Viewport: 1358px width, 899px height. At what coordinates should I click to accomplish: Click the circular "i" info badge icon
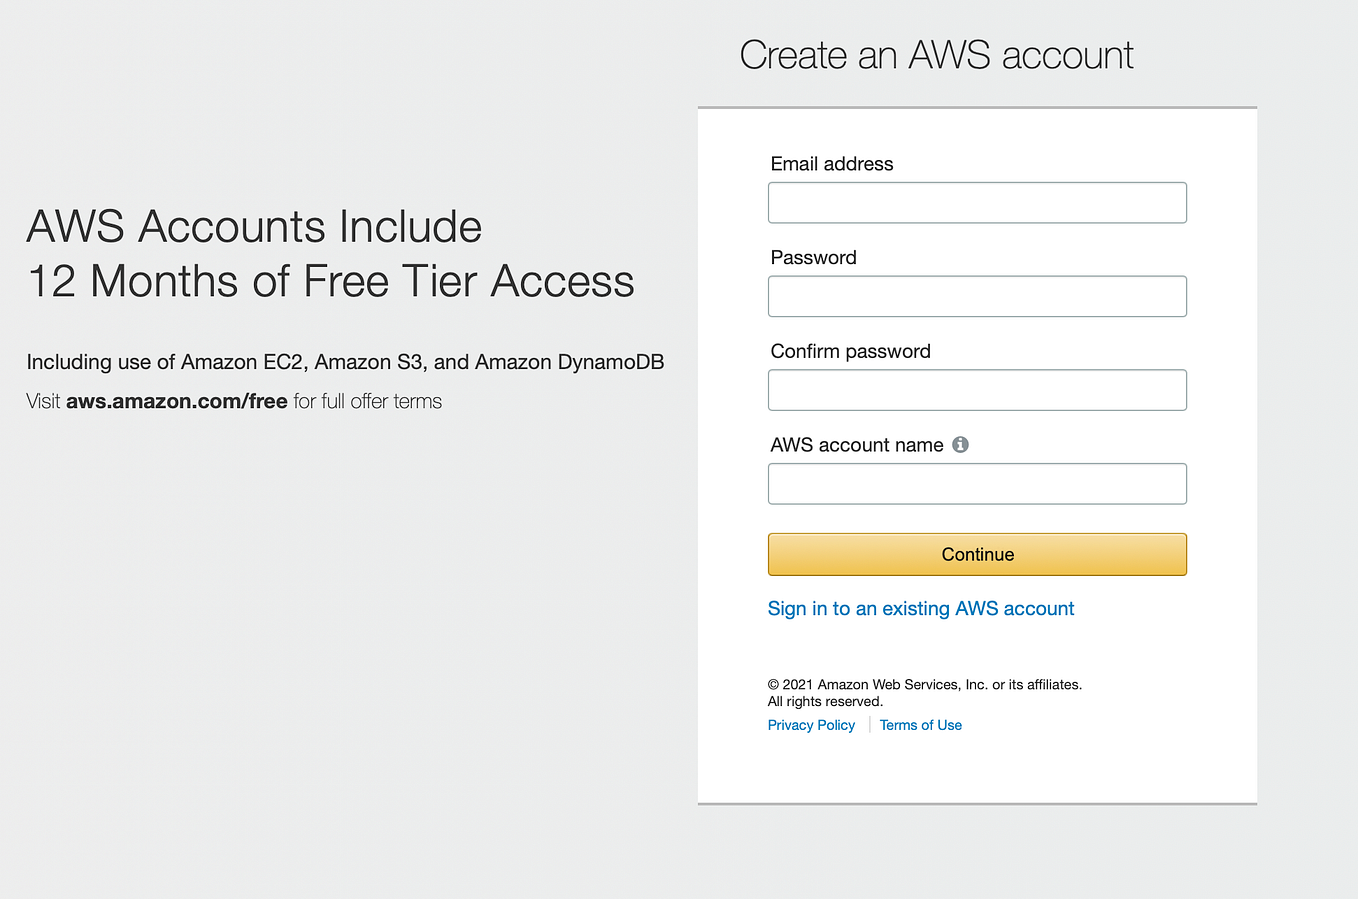coord(960,444)
